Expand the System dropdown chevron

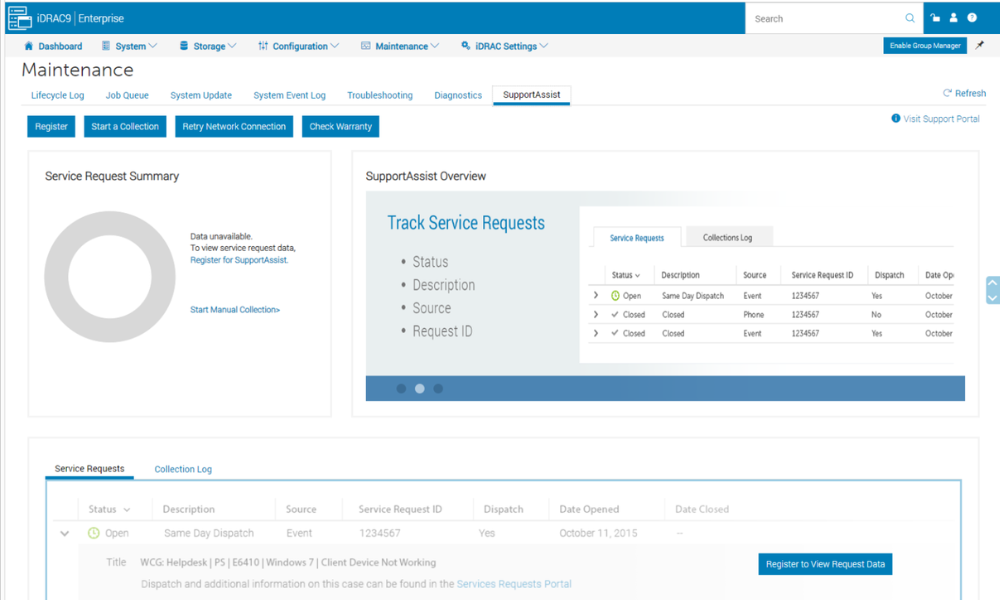tap(153, 46)
